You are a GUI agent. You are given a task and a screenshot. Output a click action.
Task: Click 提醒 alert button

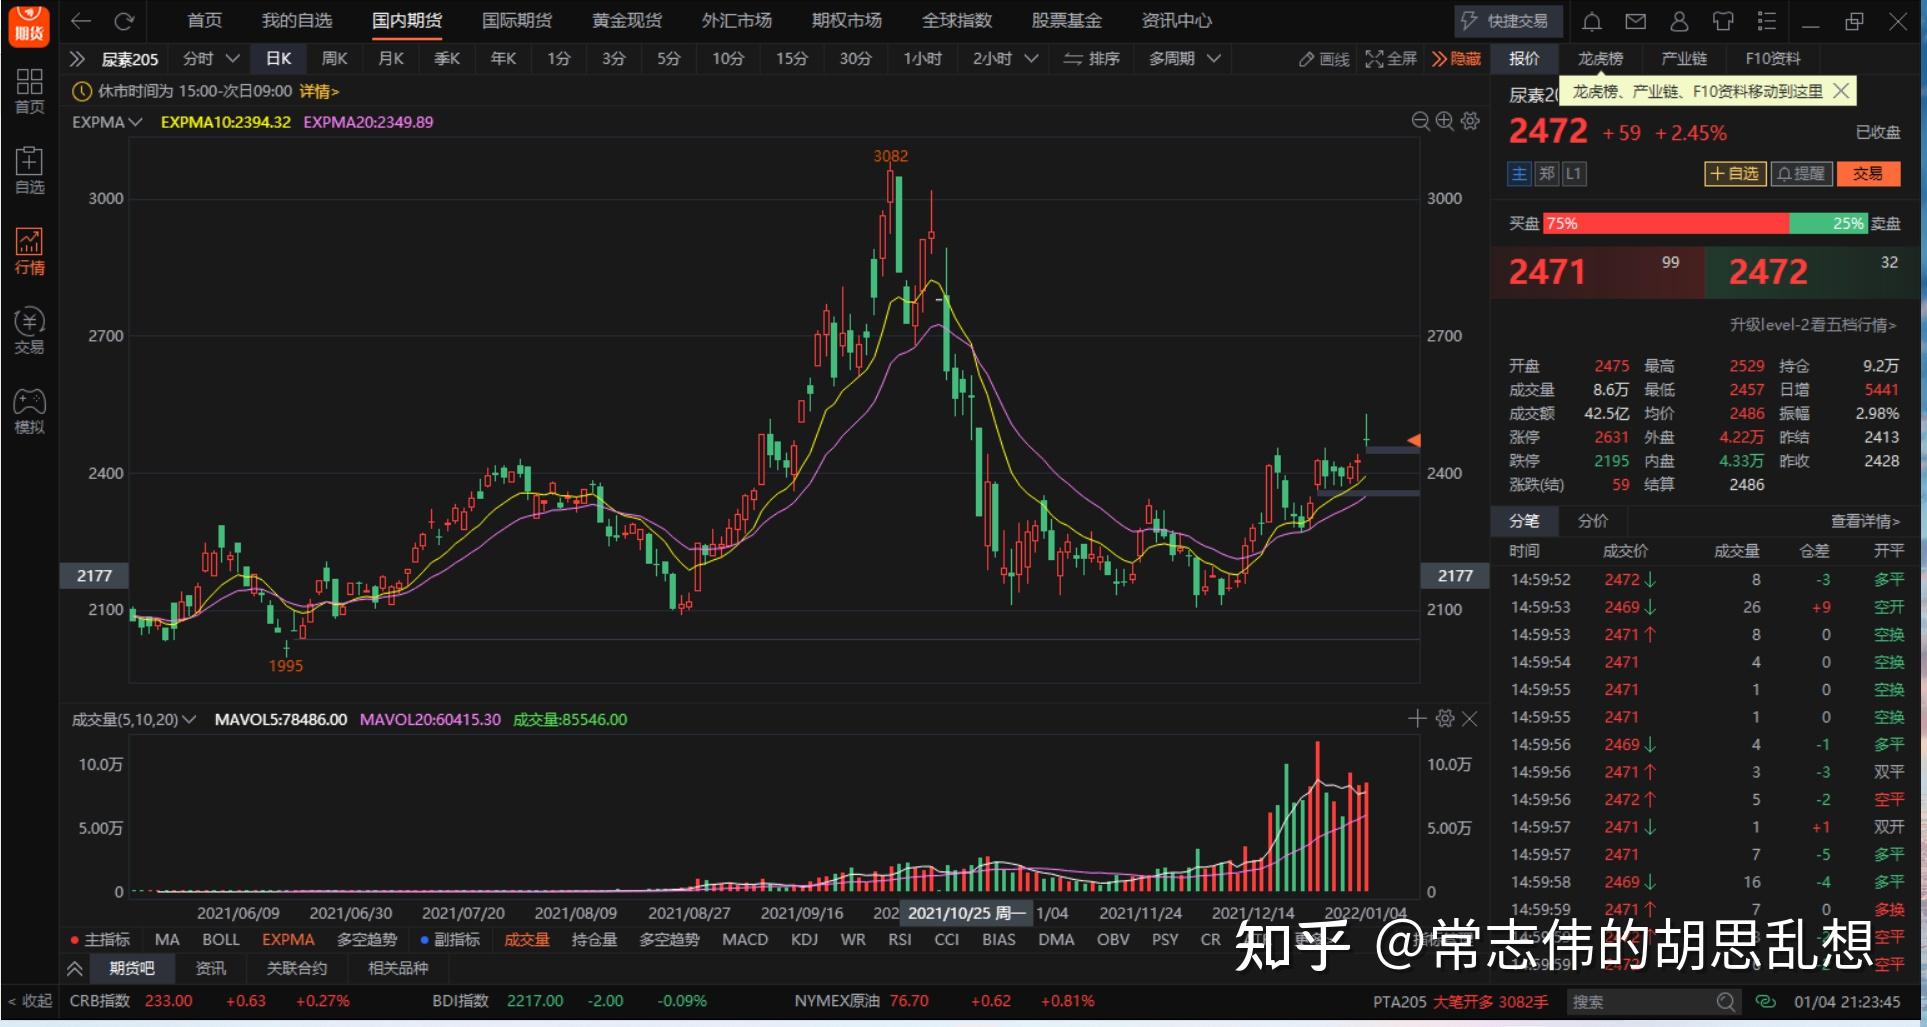1801,174
